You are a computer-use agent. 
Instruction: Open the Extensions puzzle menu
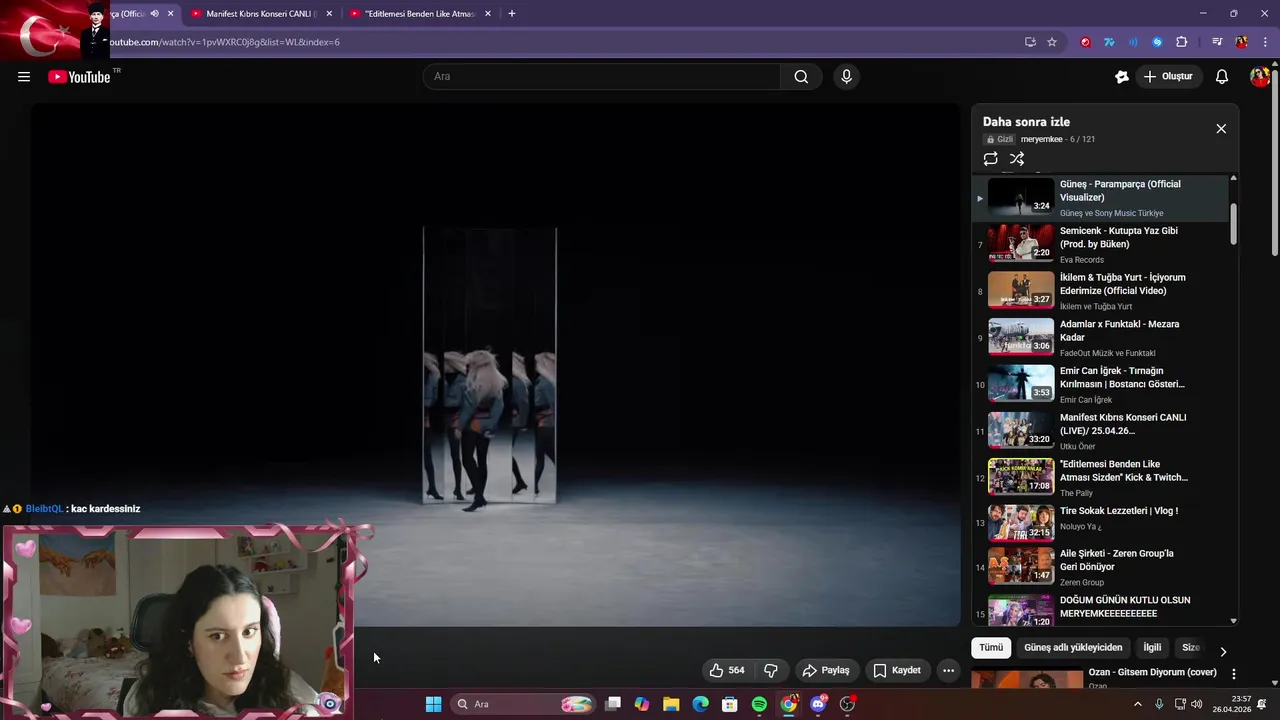(x=1182, y=42)
